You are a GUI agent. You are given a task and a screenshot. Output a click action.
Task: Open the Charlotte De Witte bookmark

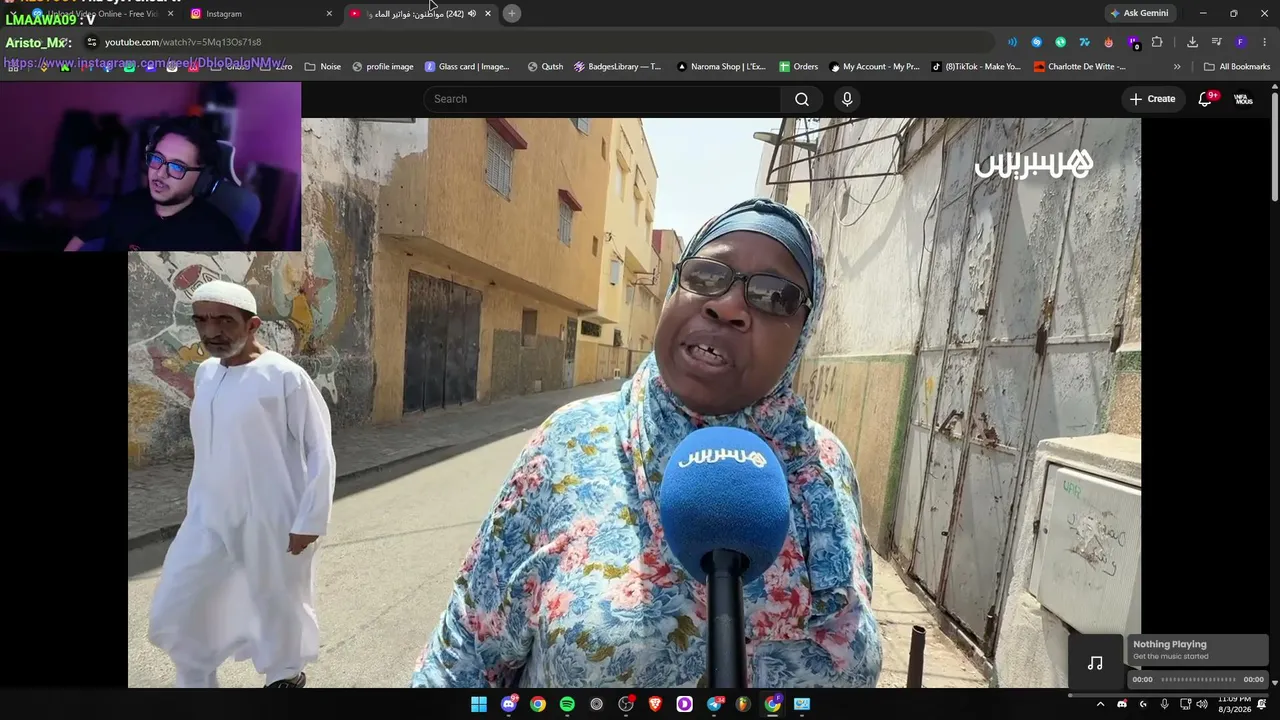pyautogui.click(x=1080, y=67)
